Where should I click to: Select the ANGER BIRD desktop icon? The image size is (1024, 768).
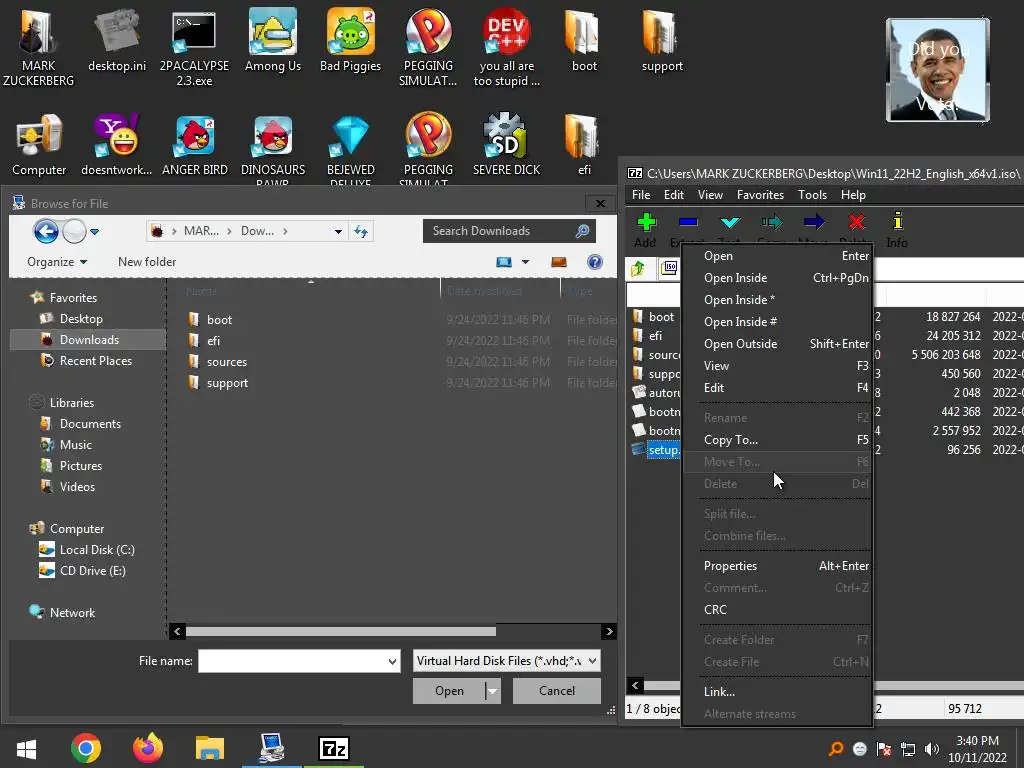tap(195, 146)
